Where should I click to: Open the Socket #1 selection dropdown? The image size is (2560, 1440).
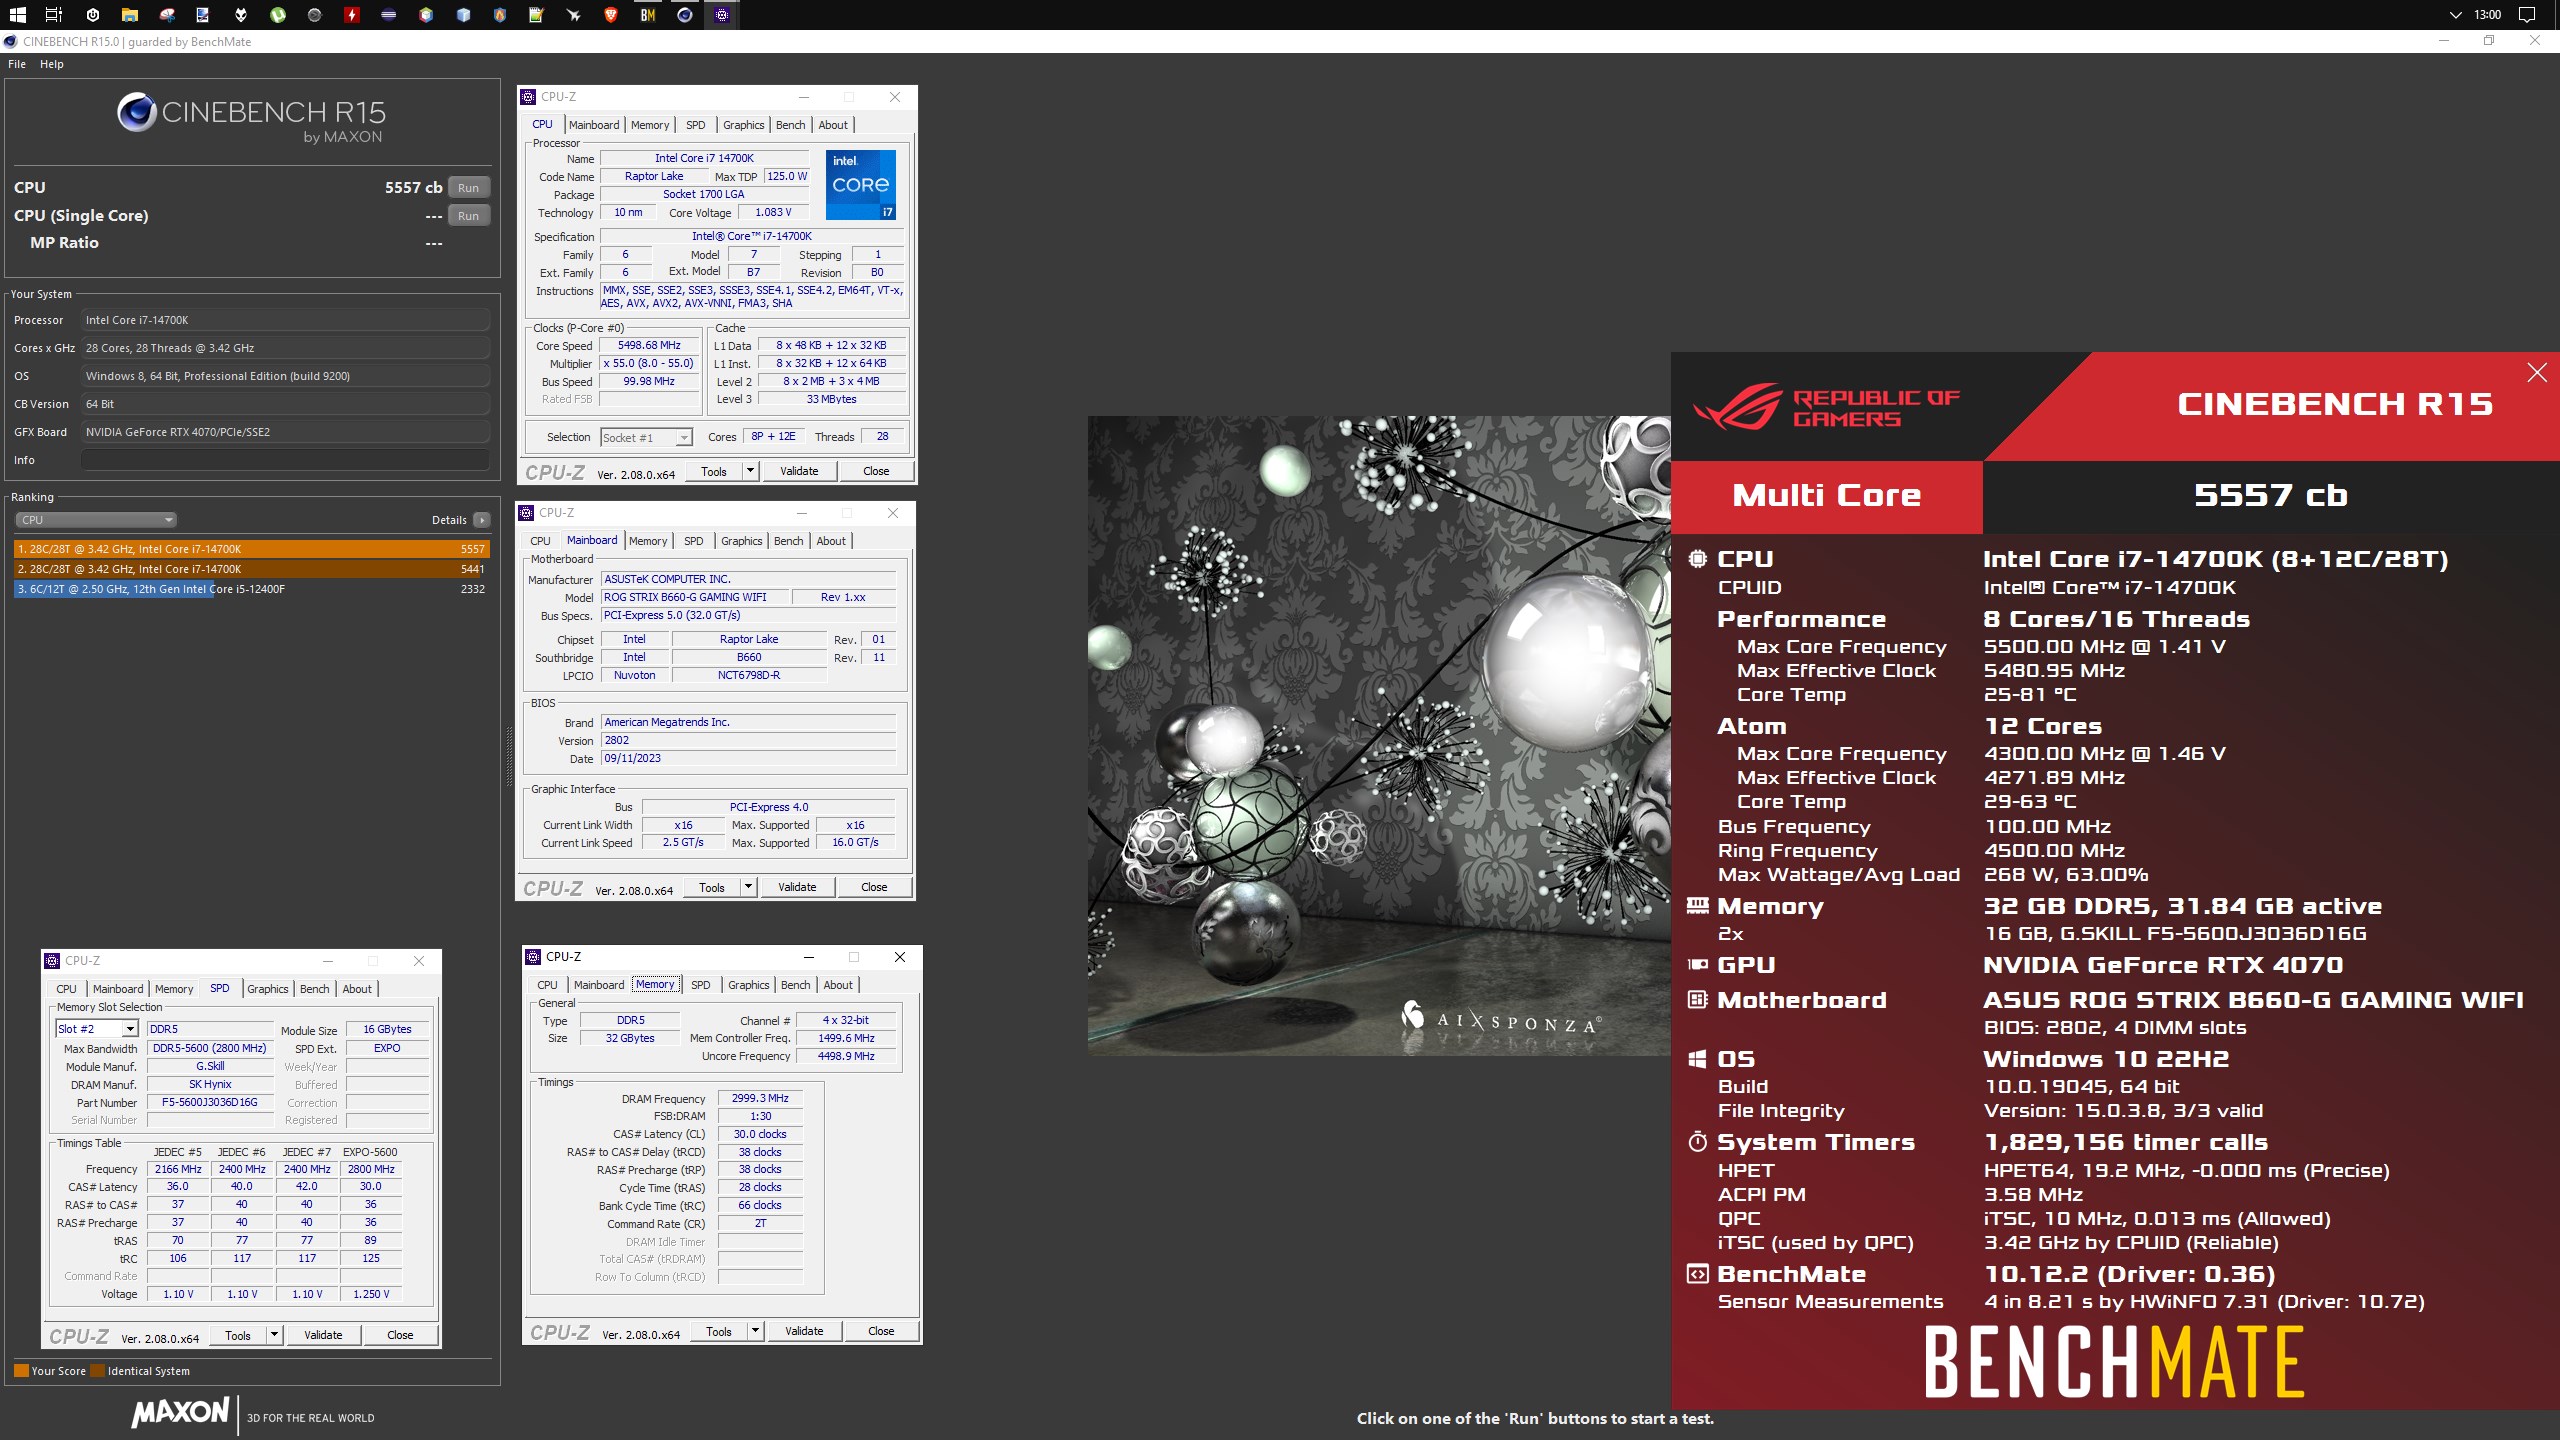click(646, 437)
